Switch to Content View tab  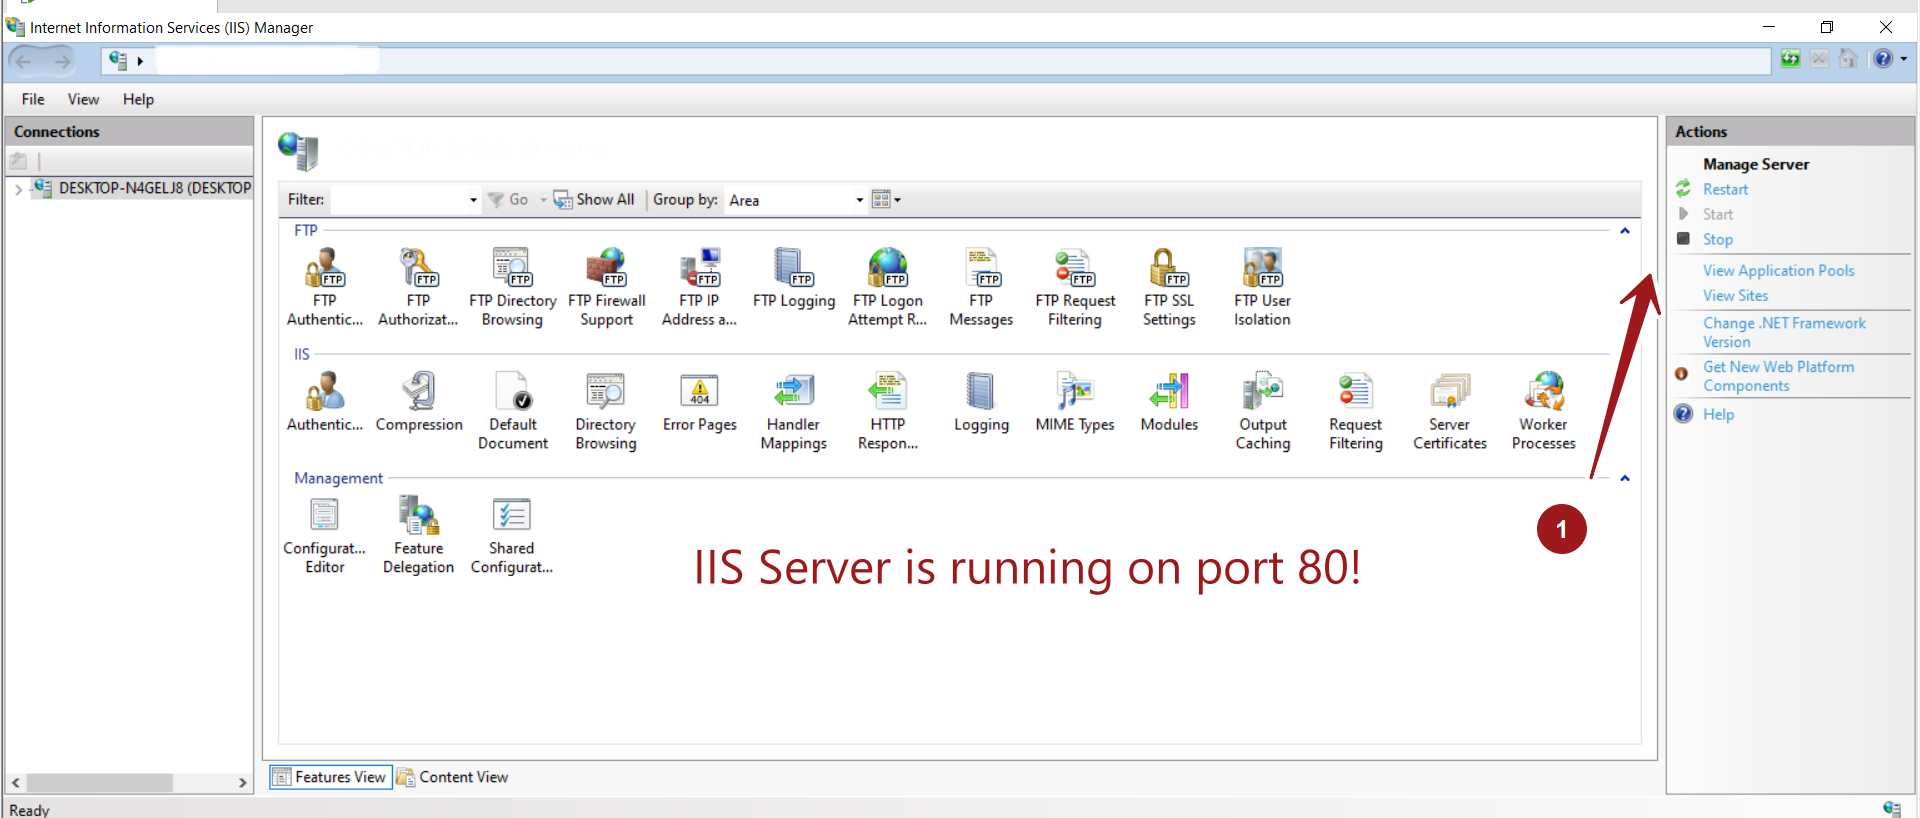click(x=453, y=777)
